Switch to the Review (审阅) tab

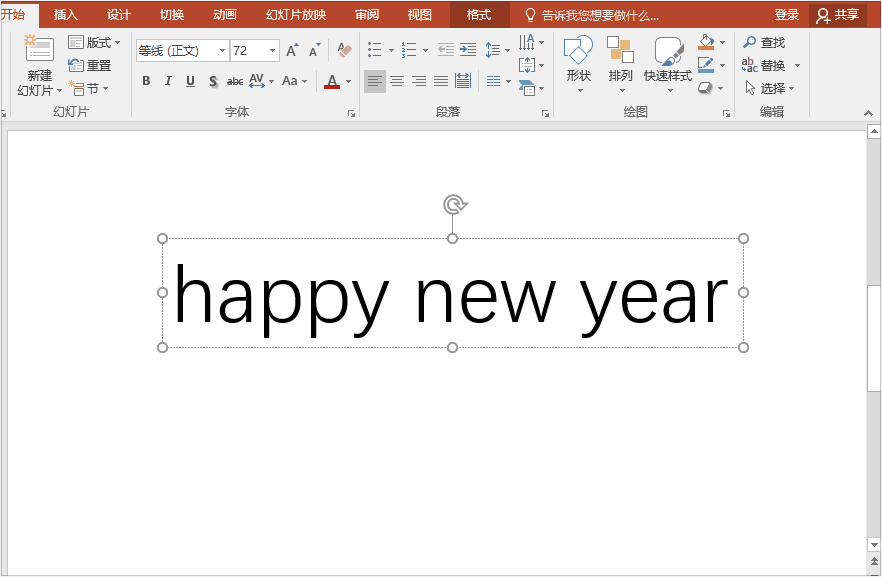coord(367,15)
